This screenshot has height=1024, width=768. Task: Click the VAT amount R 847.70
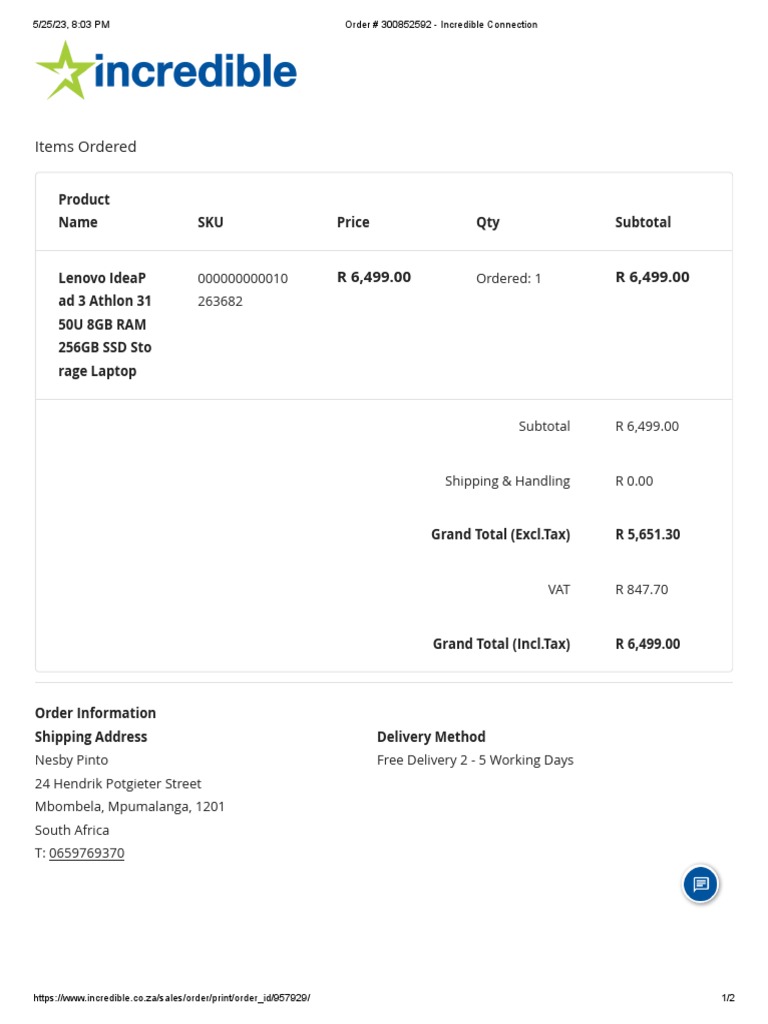click(x=641, y=589)
